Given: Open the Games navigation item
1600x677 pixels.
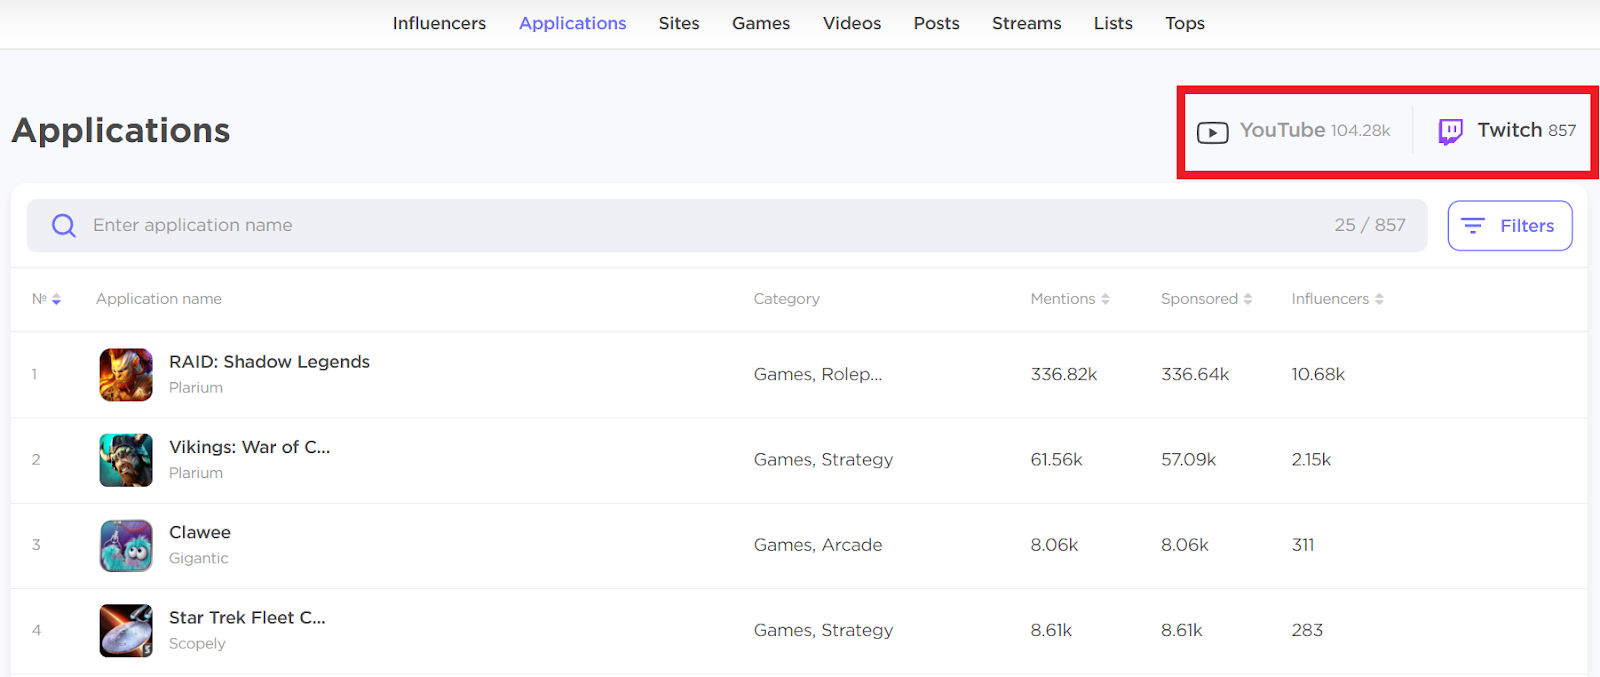Looking at the screenshot, I should coord(761,23).
